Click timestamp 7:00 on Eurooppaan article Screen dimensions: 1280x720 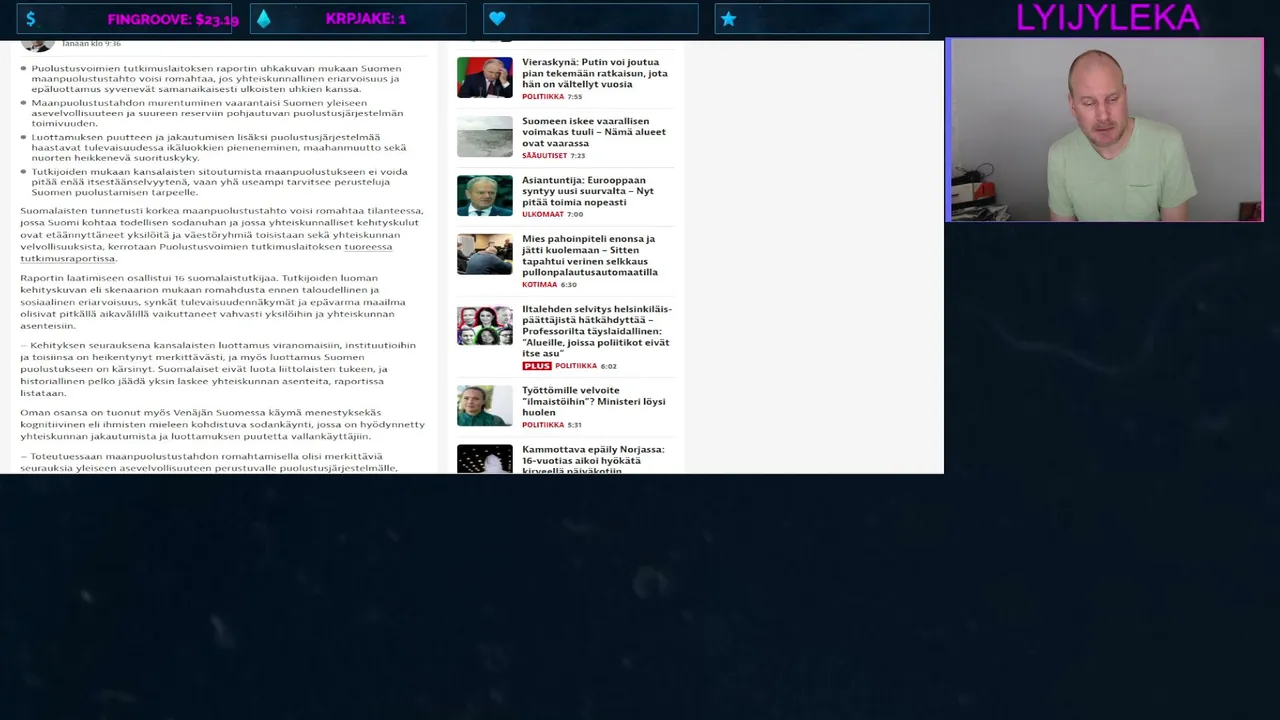[x=574, y=214]
